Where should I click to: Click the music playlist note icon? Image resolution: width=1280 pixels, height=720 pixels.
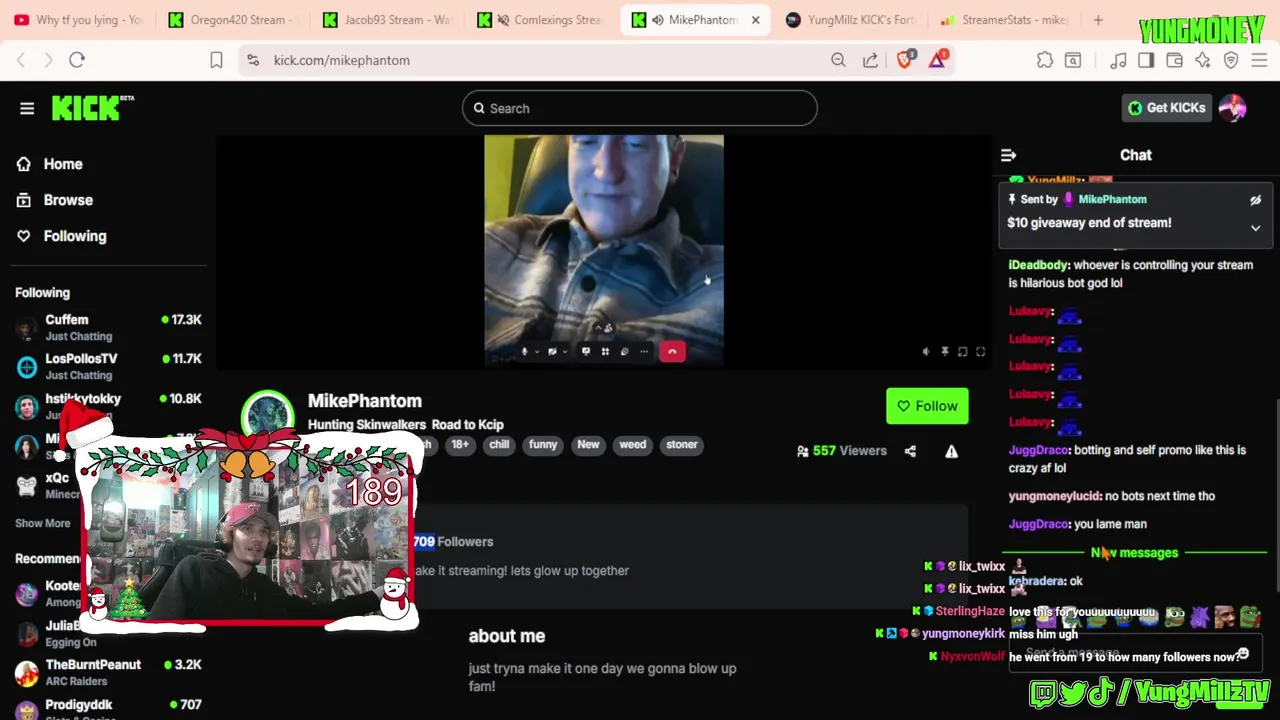point(1118,60)
